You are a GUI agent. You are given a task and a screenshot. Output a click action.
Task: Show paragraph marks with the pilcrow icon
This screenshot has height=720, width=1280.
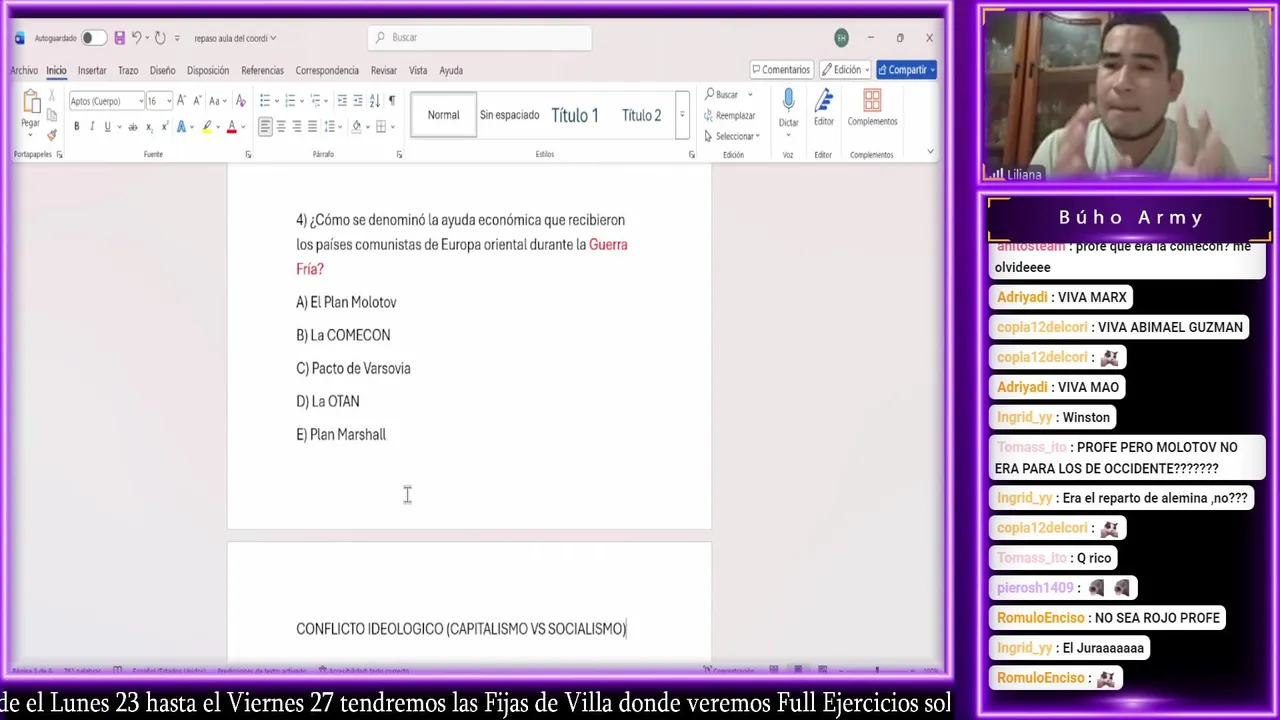(x=391, y=101)
